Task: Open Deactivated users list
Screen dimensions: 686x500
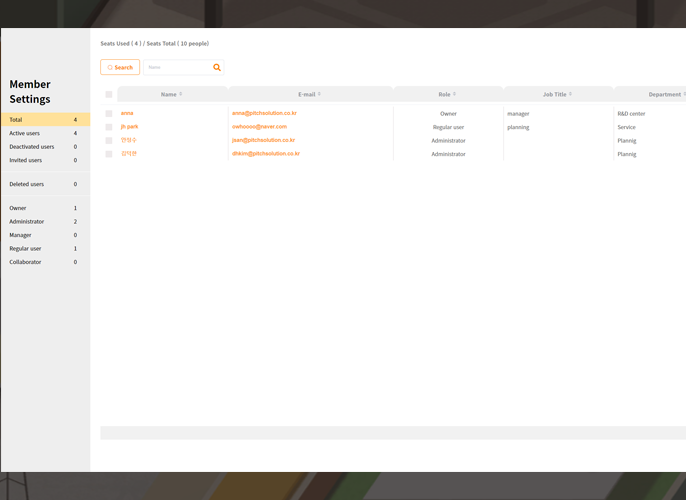Action: point(46,147)
